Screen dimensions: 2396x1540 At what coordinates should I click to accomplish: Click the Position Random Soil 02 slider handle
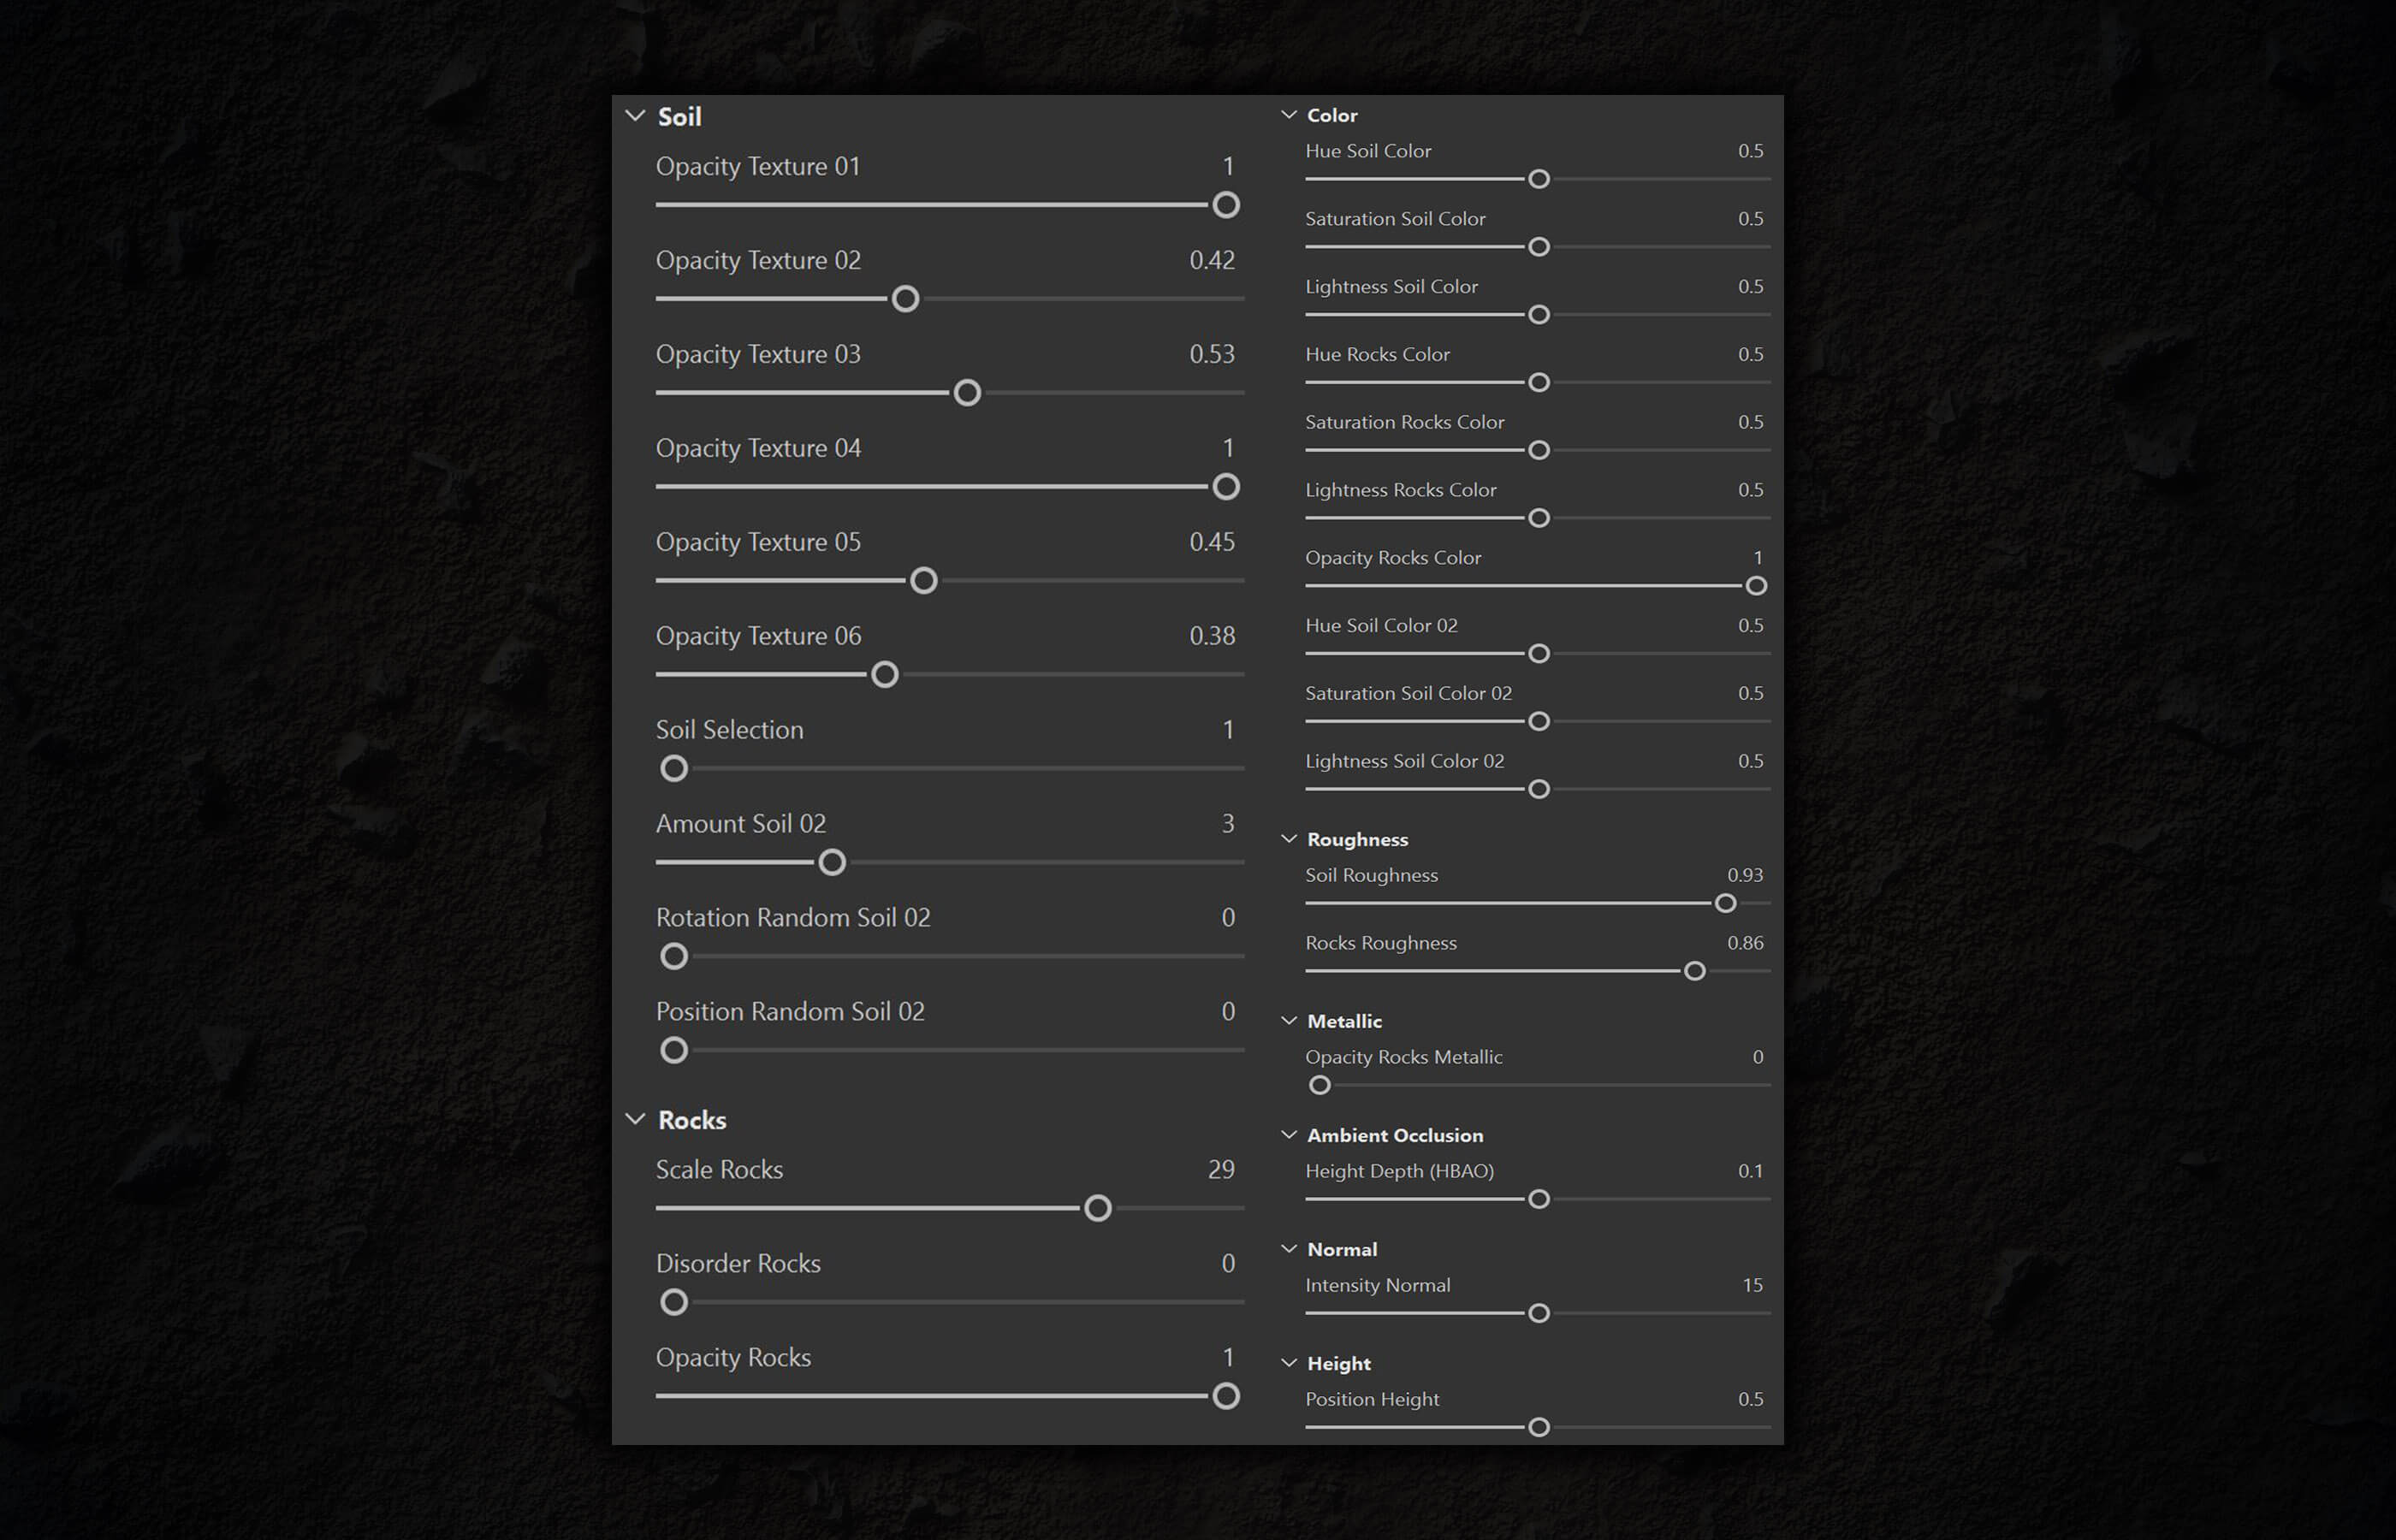pyautogui.click(x=674, y=1051)
